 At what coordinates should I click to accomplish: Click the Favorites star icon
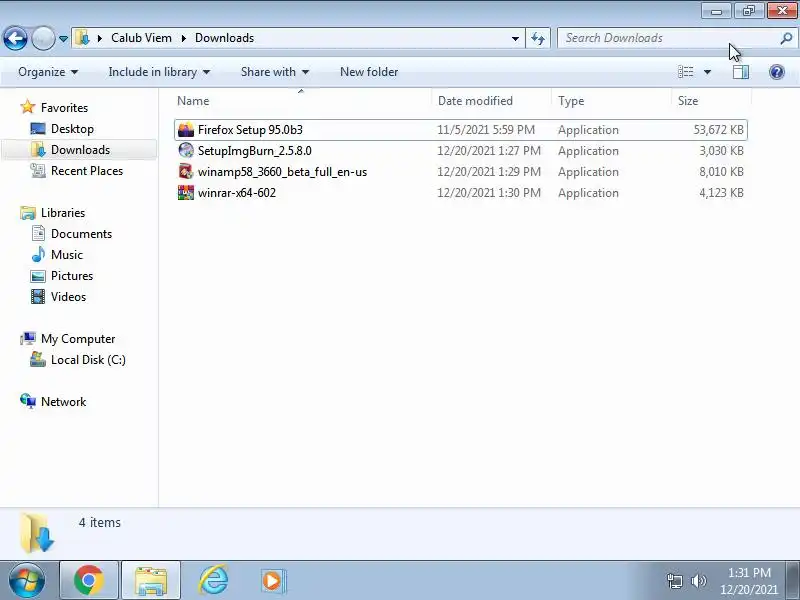coord(28,107)
